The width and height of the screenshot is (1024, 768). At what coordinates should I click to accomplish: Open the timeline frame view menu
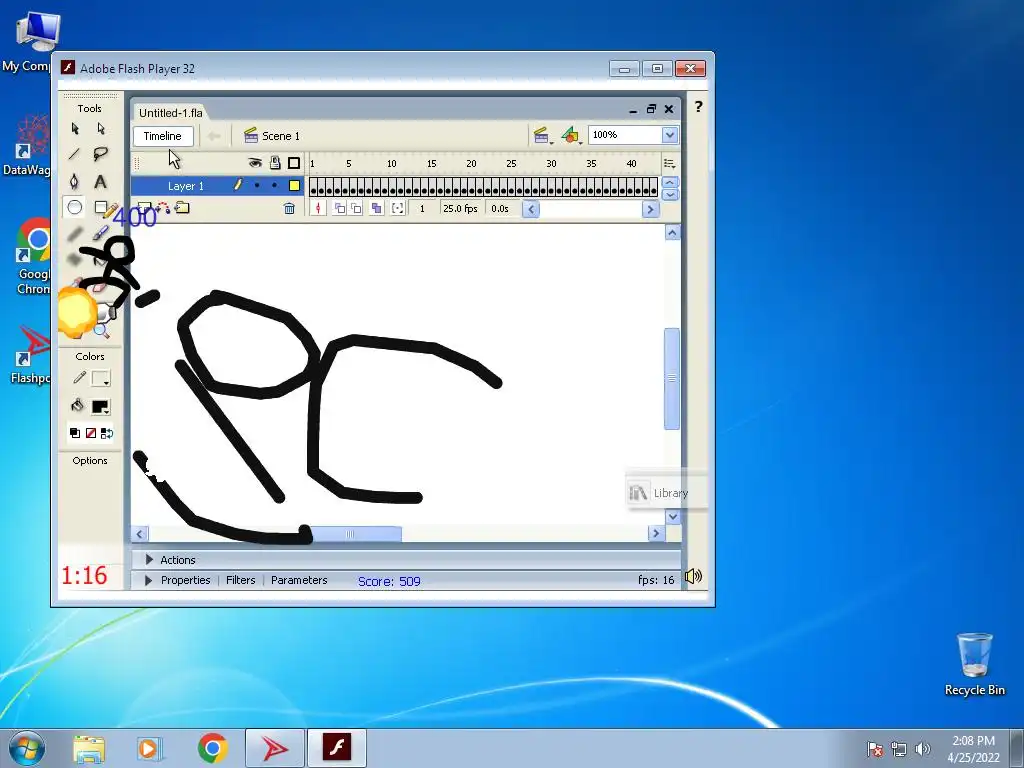pyautogui.click(x=669, y=163)
